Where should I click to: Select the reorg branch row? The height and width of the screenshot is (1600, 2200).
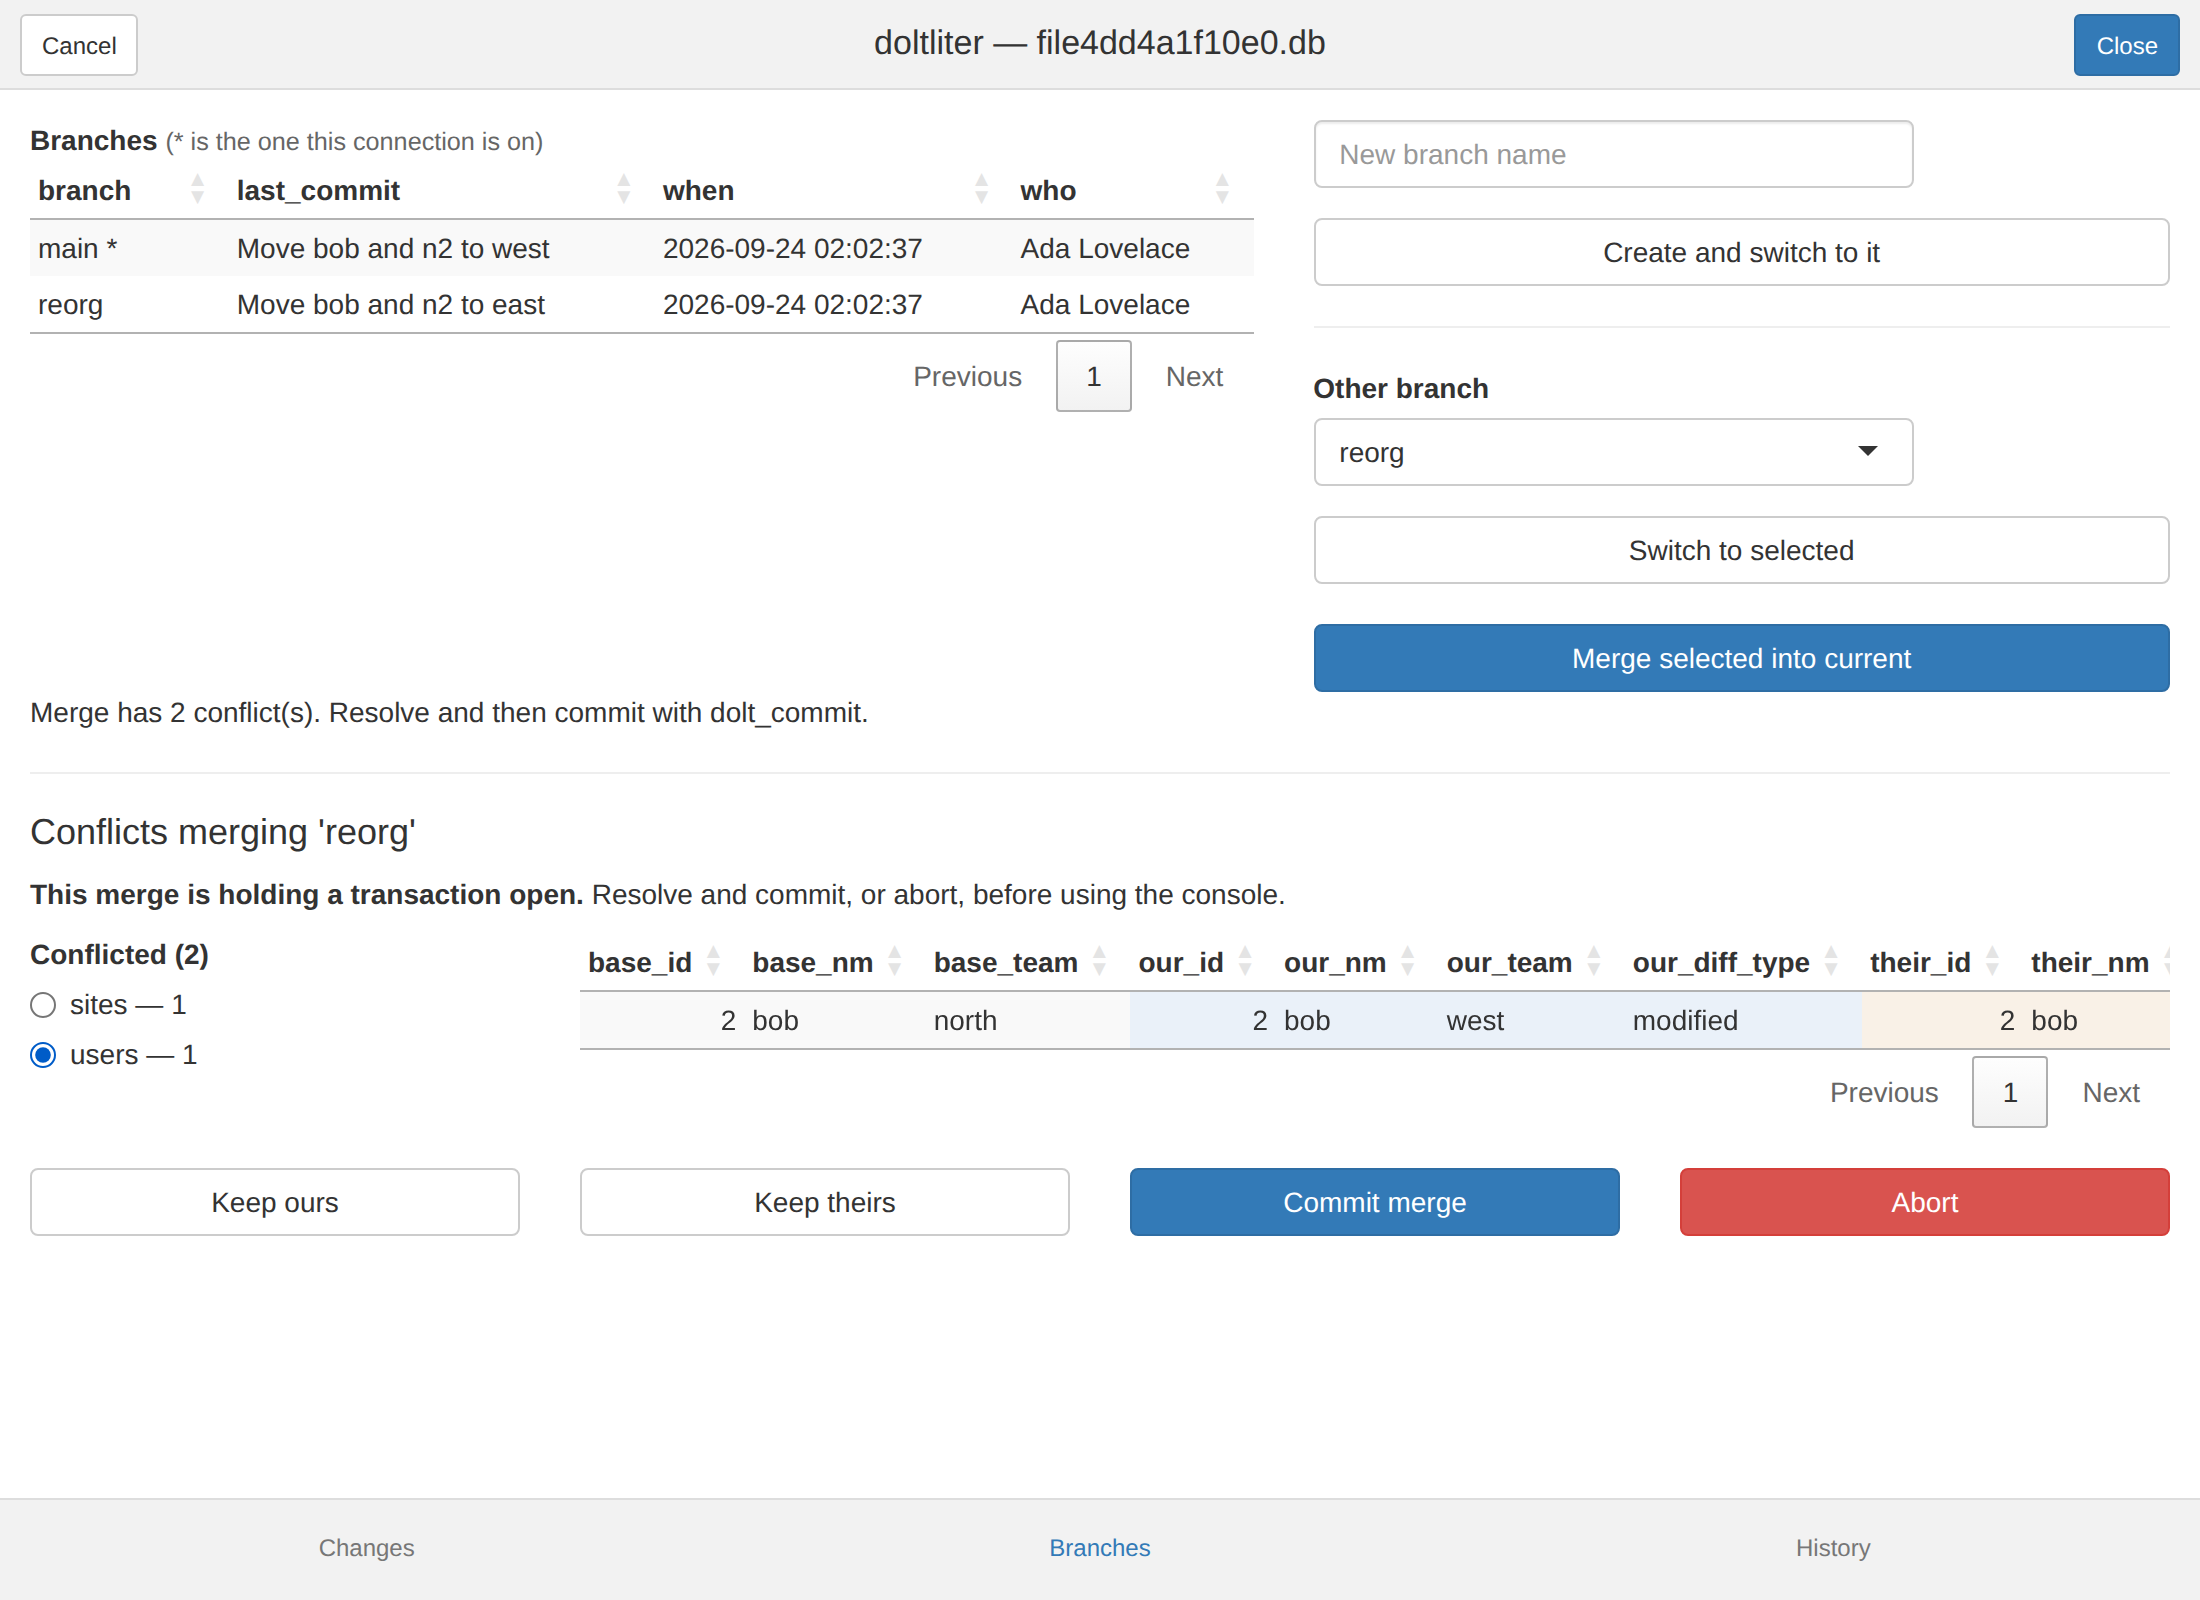pos(642,304)
